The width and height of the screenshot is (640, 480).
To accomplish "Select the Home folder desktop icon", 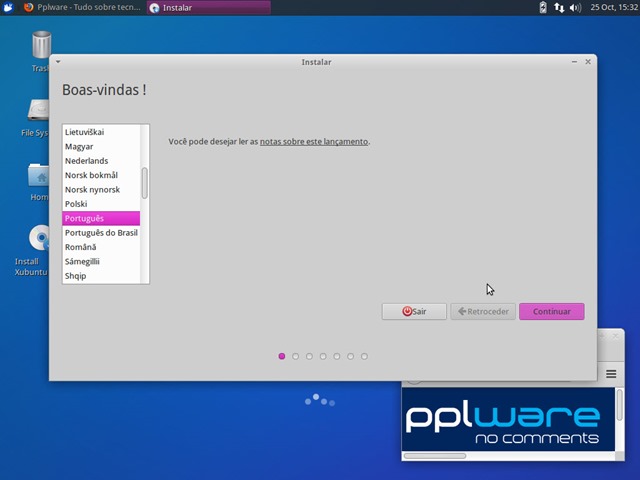I will tap(39, 182).
